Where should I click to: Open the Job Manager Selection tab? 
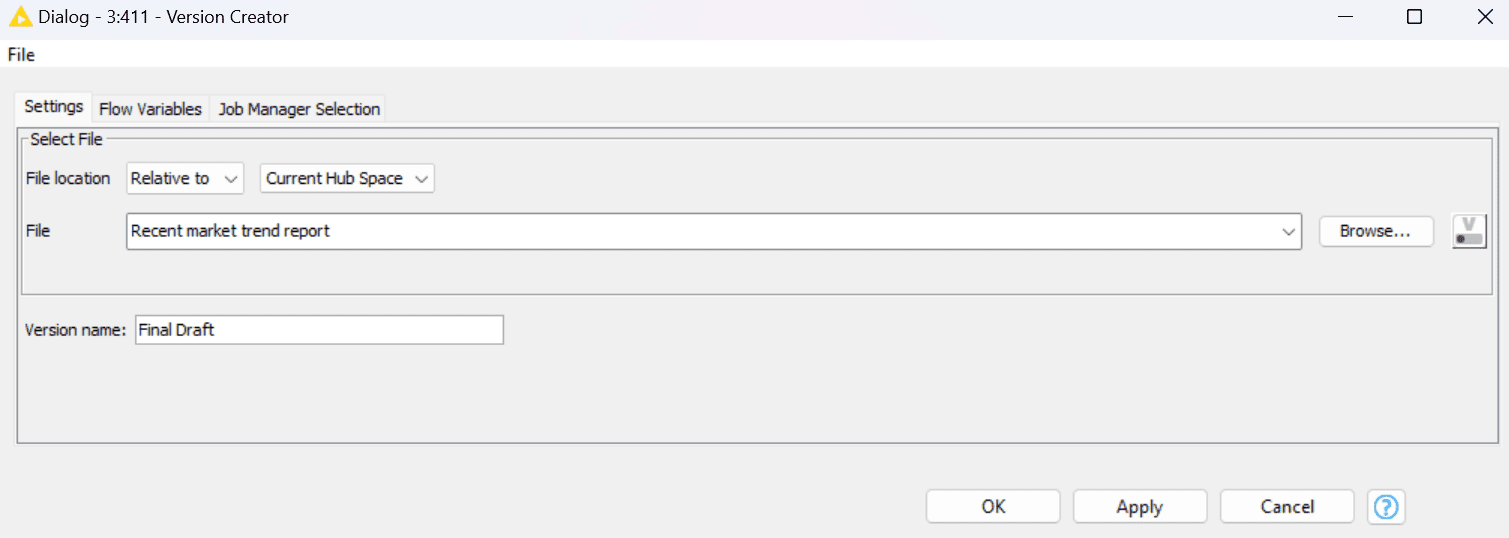[x=299, y=109]
